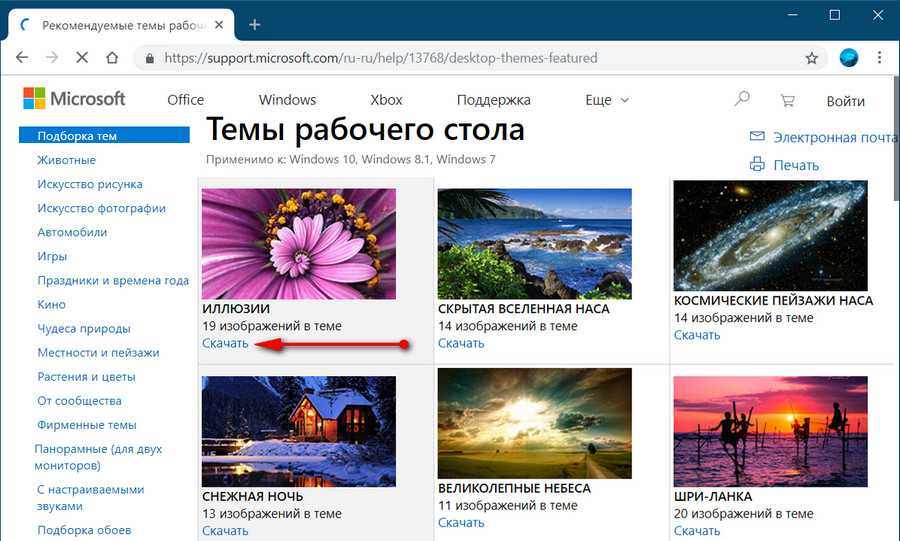Viewport: 900px width, 541px height.
Task: Open the browser profile avatar icon
Action: tap(849, 58)
